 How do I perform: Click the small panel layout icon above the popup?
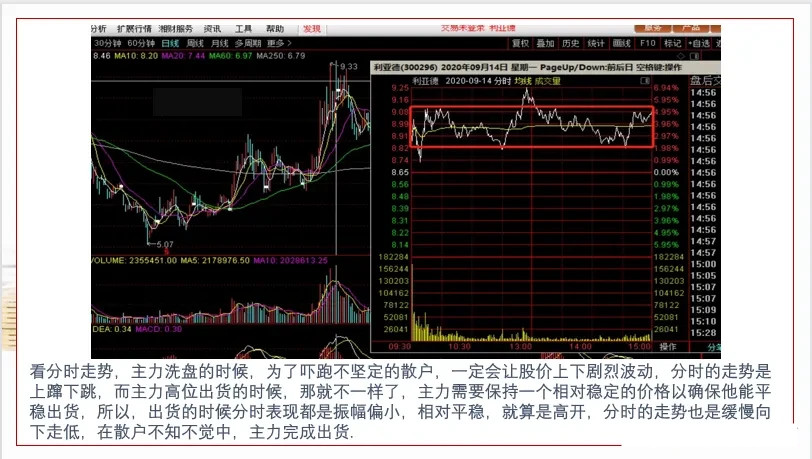click(x=694, y=55)
